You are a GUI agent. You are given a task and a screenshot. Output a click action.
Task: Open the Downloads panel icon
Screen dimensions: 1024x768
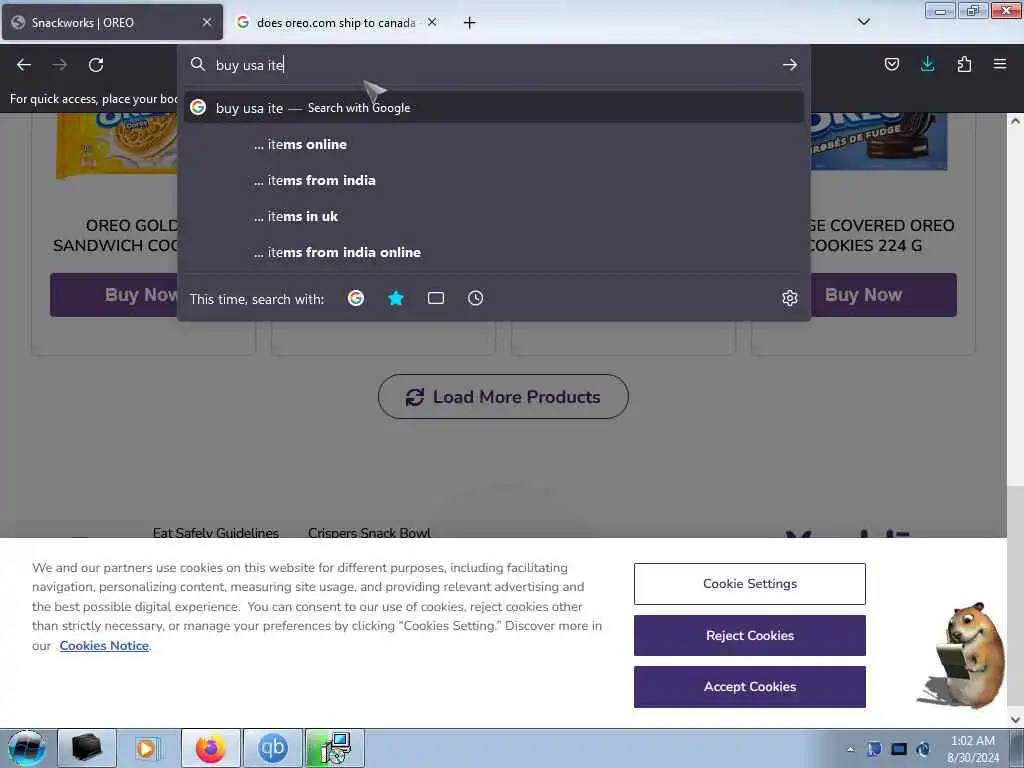click(x=927, y=64)
